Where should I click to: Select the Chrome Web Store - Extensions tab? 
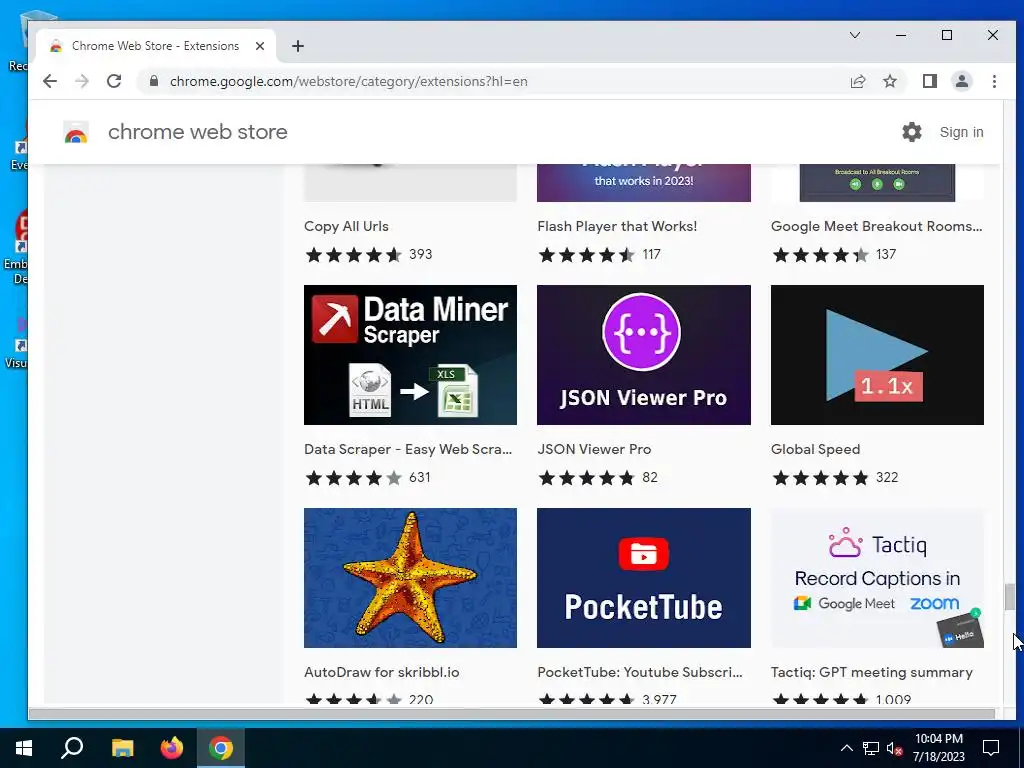(155, 46)
